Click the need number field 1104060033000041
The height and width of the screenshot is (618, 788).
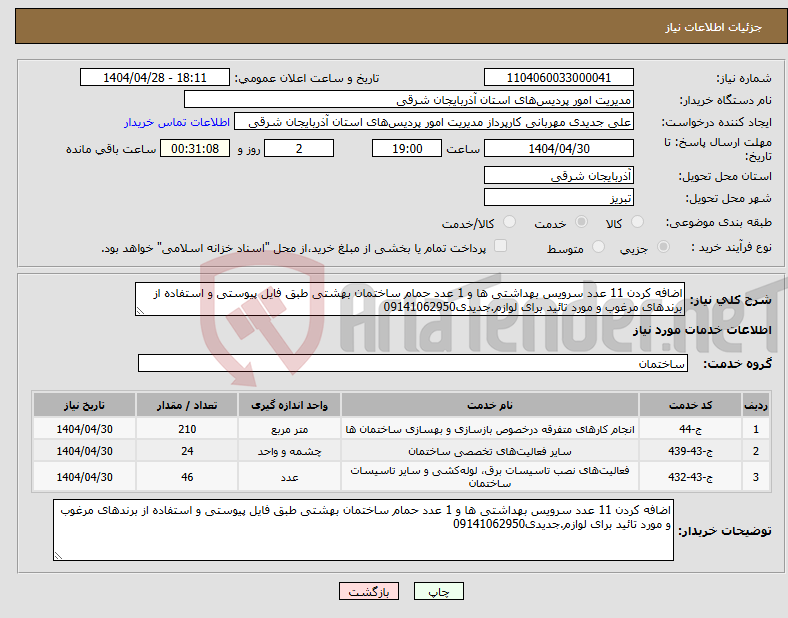tap(558, 77)
